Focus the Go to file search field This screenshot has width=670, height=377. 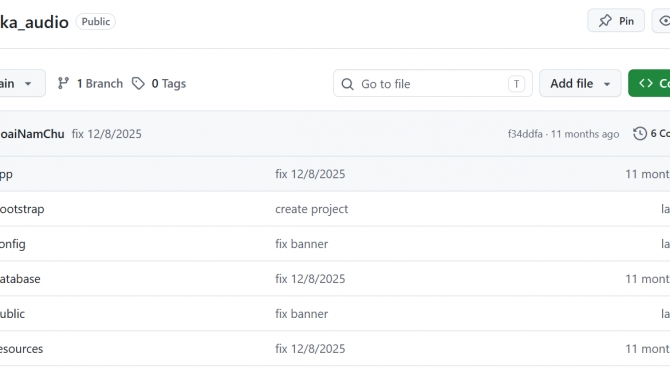tap(432, 83)
